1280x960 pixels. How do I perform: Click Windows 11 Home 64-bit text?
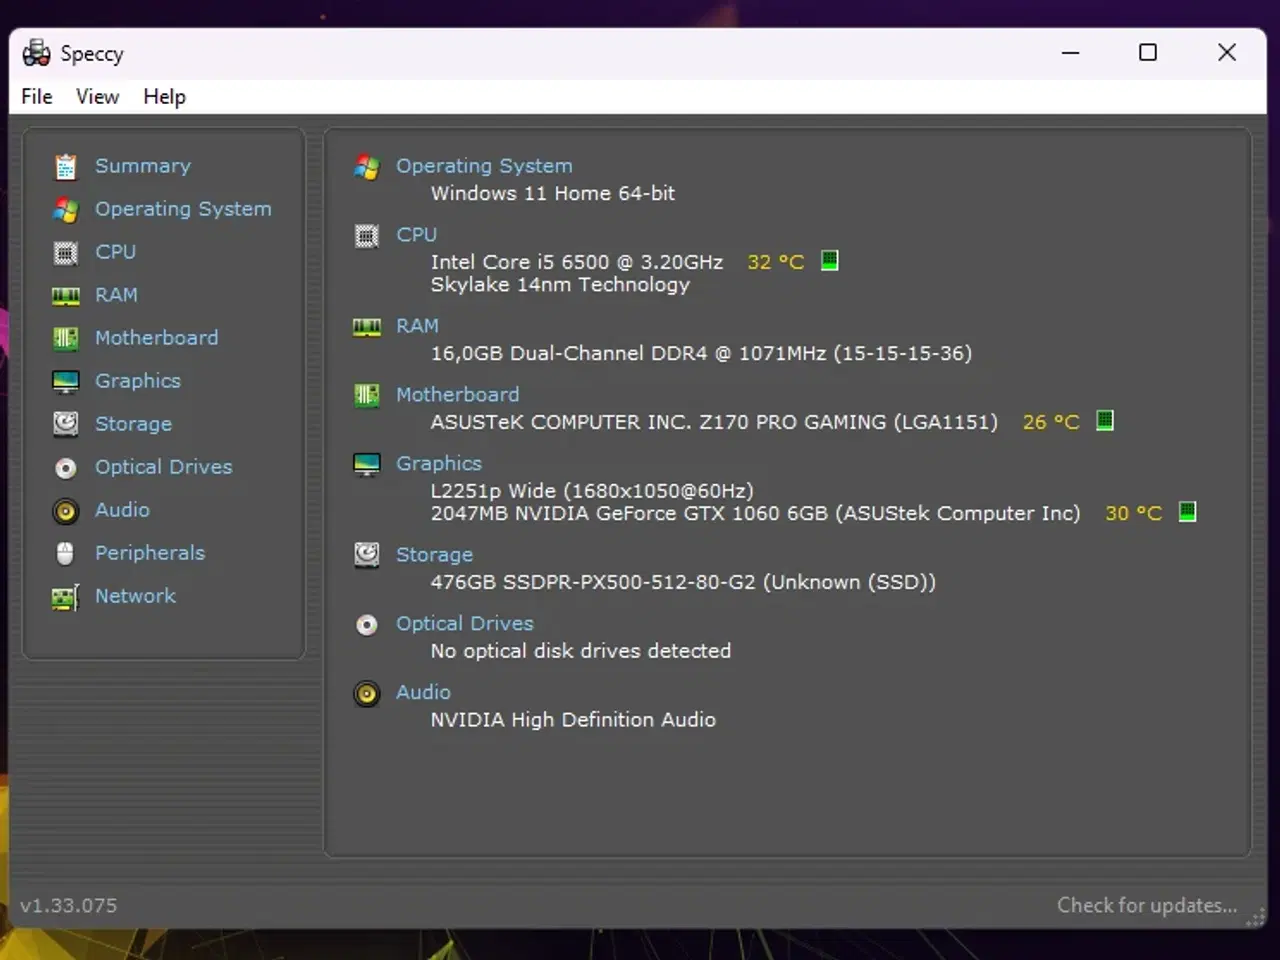[x=553, y=193]
